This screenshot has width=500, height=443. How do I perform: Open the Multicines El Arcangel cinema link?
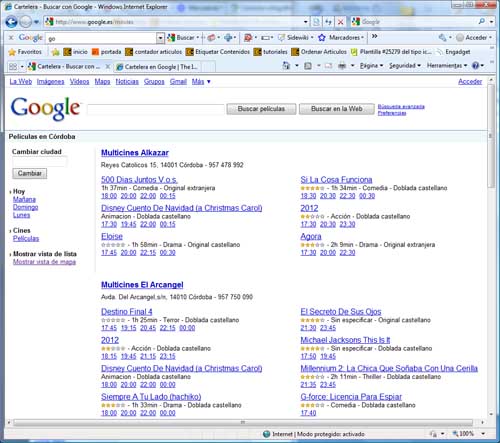coord(142,285)
